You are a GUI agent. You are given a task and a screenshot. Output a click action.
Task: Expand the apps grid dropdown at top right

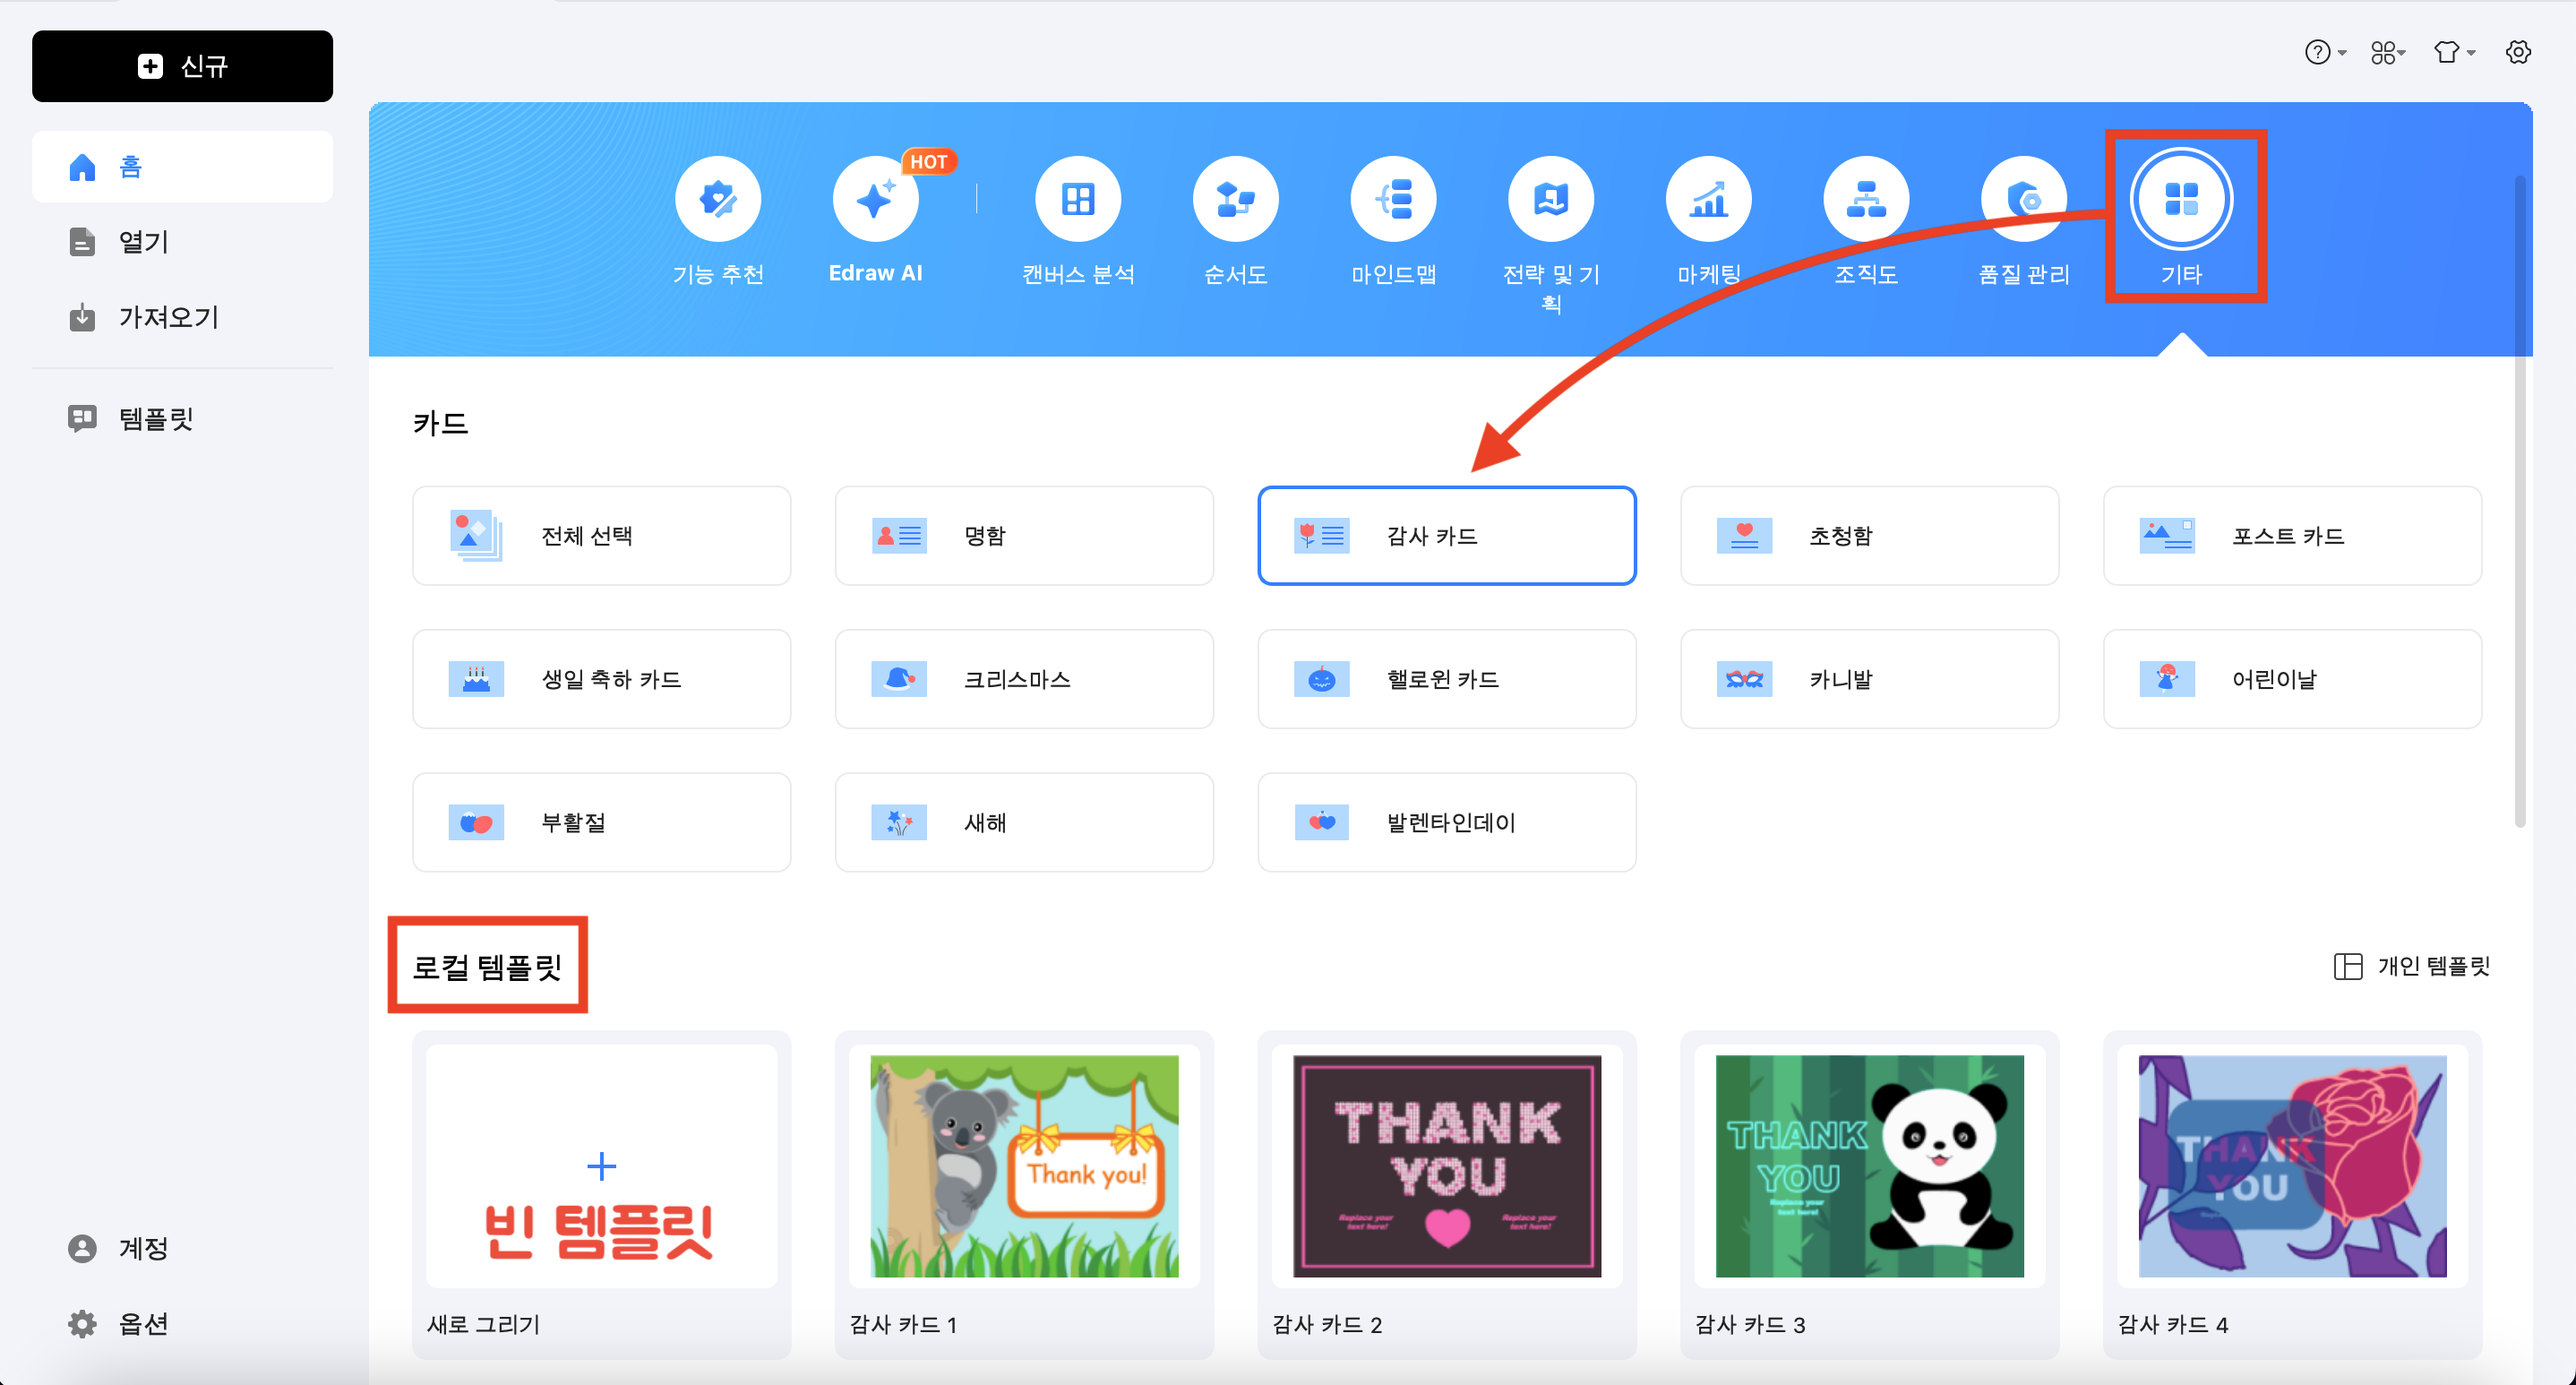[2388, 52]
